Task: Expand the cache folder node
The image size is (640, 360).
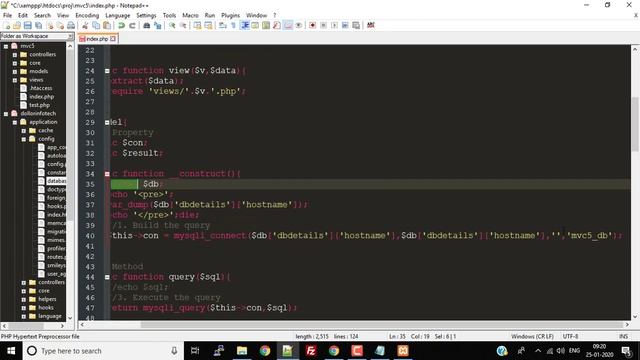Action: pos(24,131)
